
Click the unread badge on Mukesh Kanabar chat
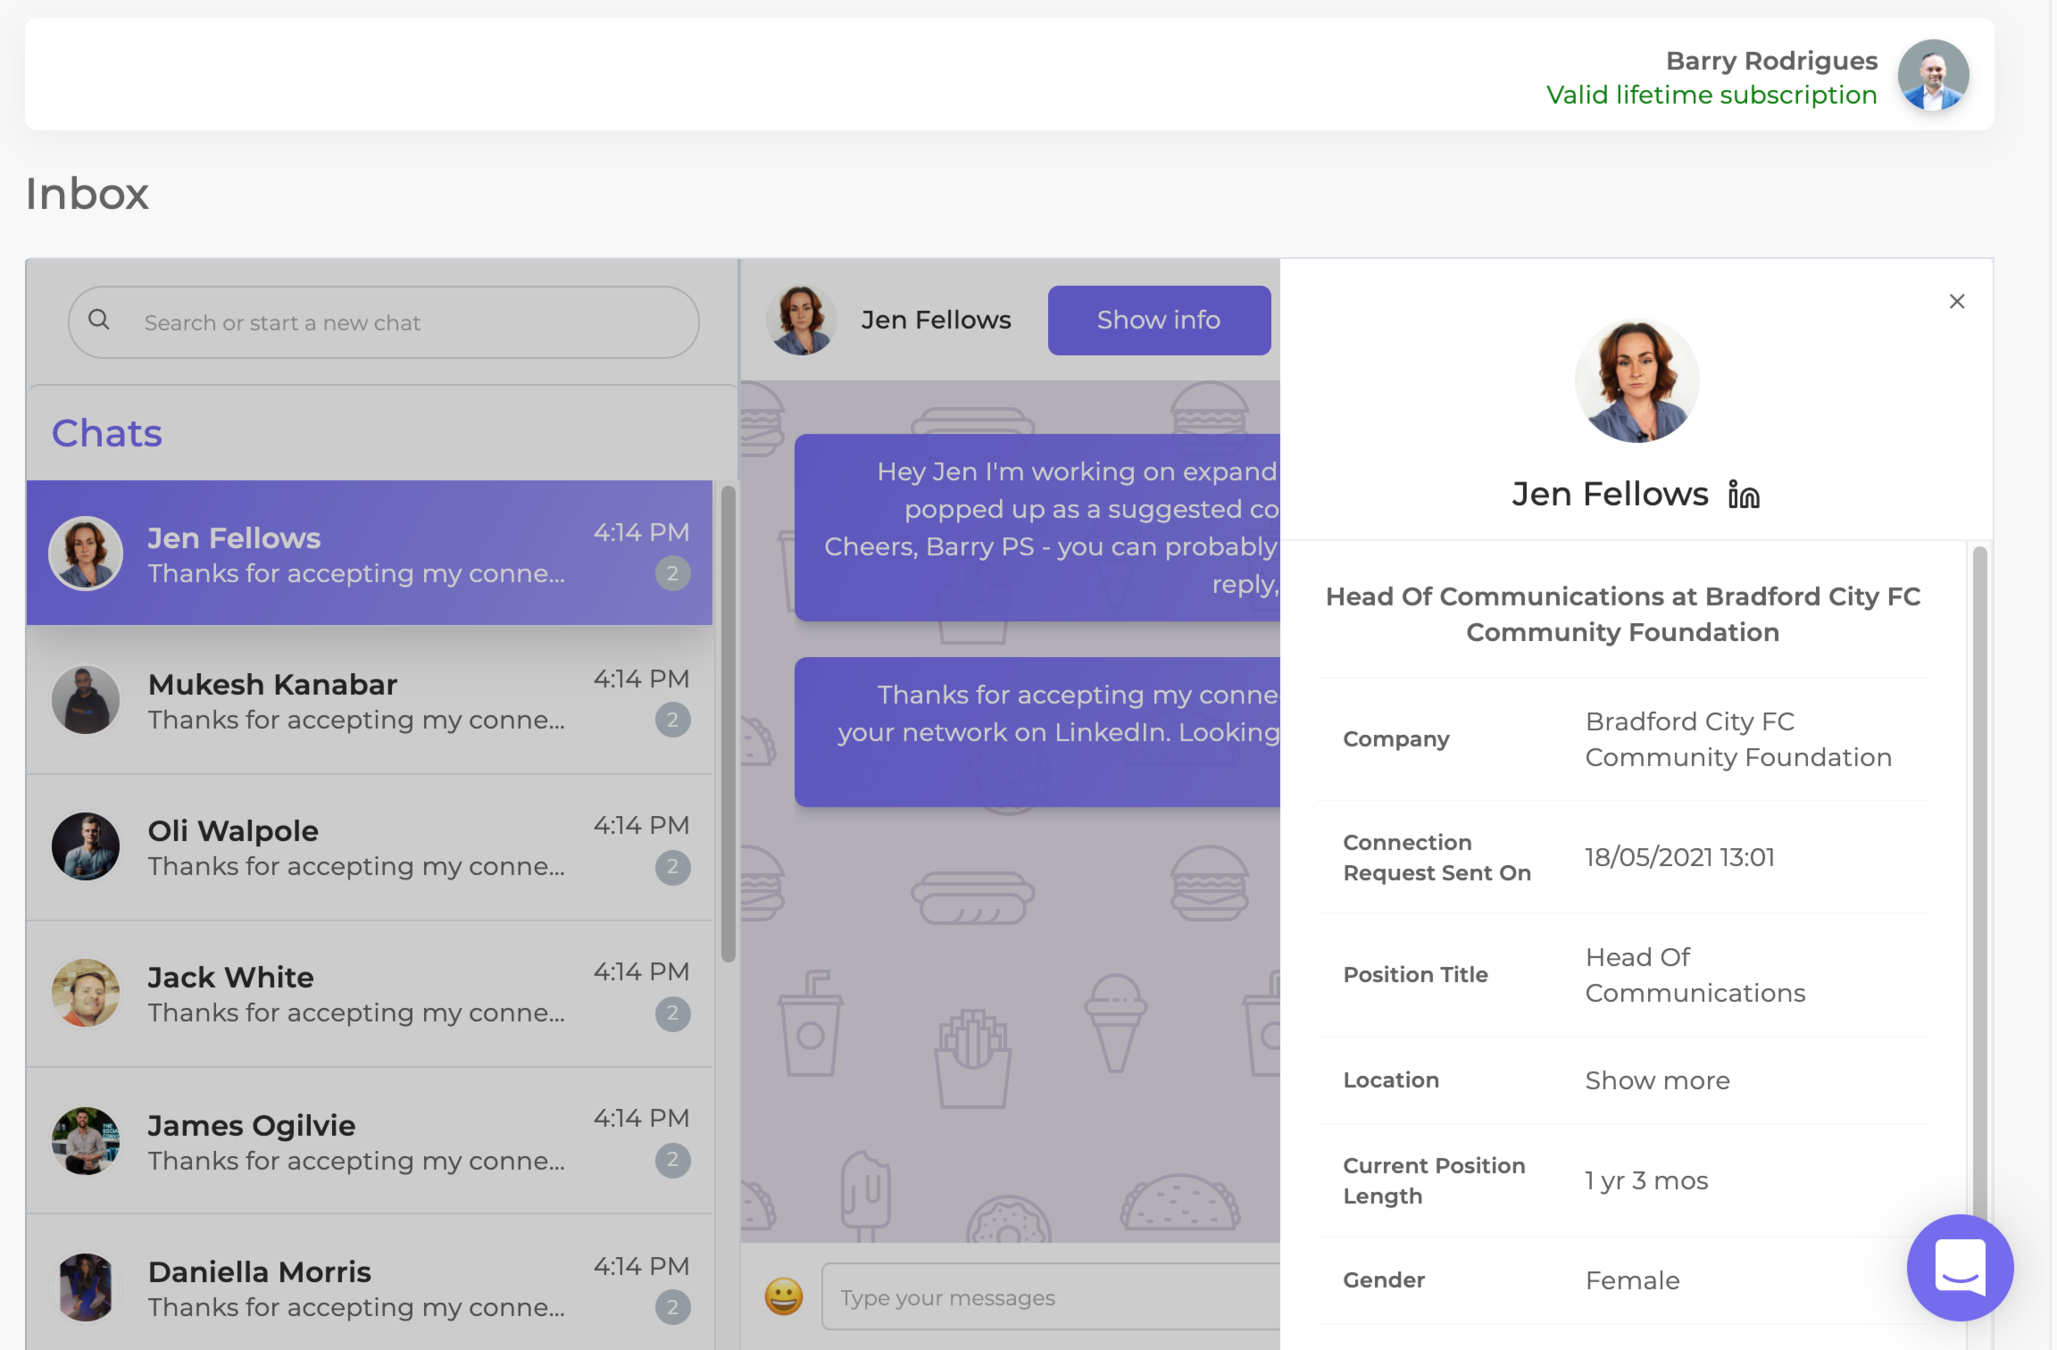tap(672, 720)
